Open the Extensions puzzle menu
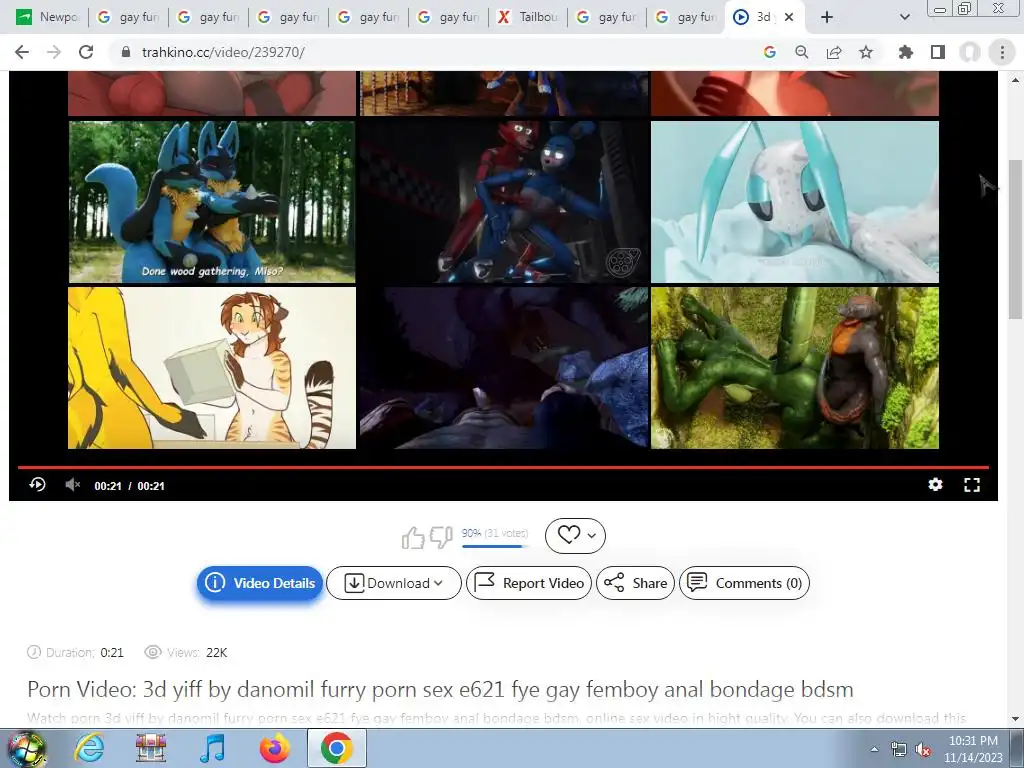This screenshot has width=1024, height=768. [906, 52]
